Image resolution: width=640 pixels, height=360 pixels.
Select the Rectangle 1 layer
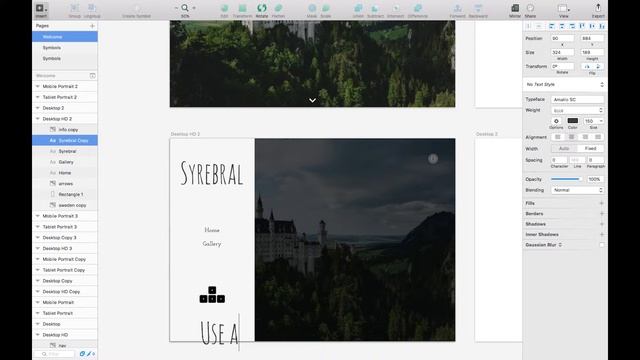pyautogui.click(x=65, y=194)
